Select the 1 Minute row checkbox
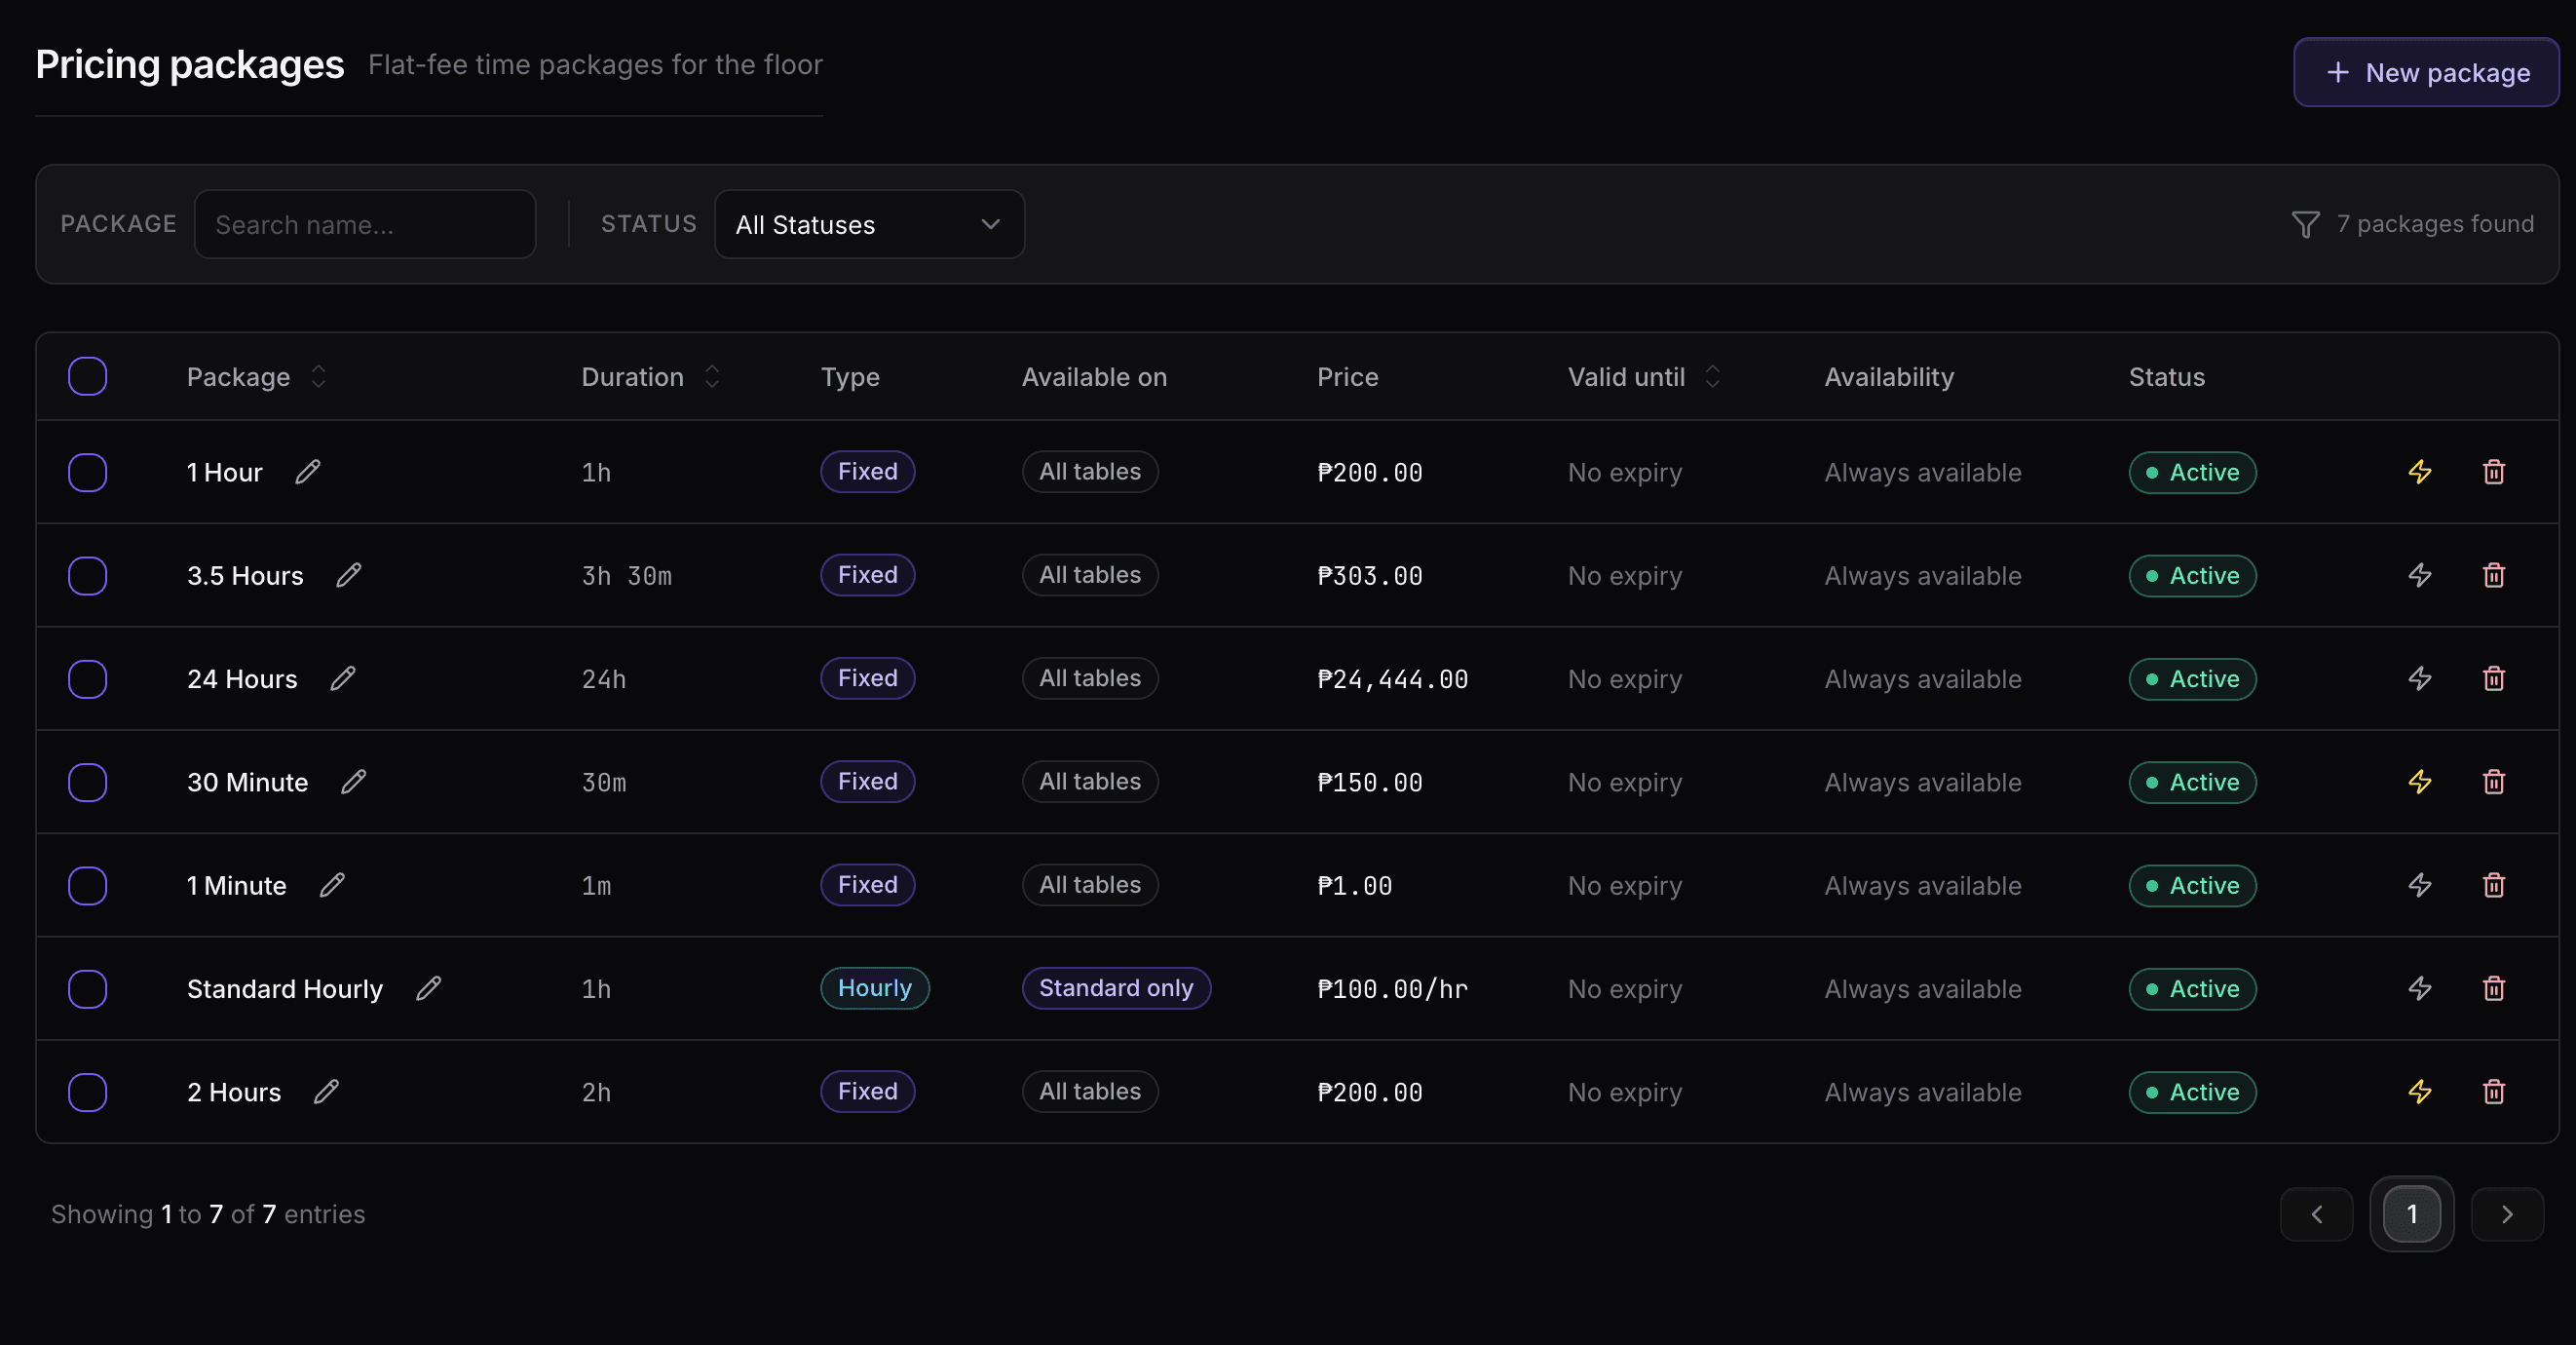Image resolution: width=2576 pixels, height=1345 pixels. pos(88,886)
